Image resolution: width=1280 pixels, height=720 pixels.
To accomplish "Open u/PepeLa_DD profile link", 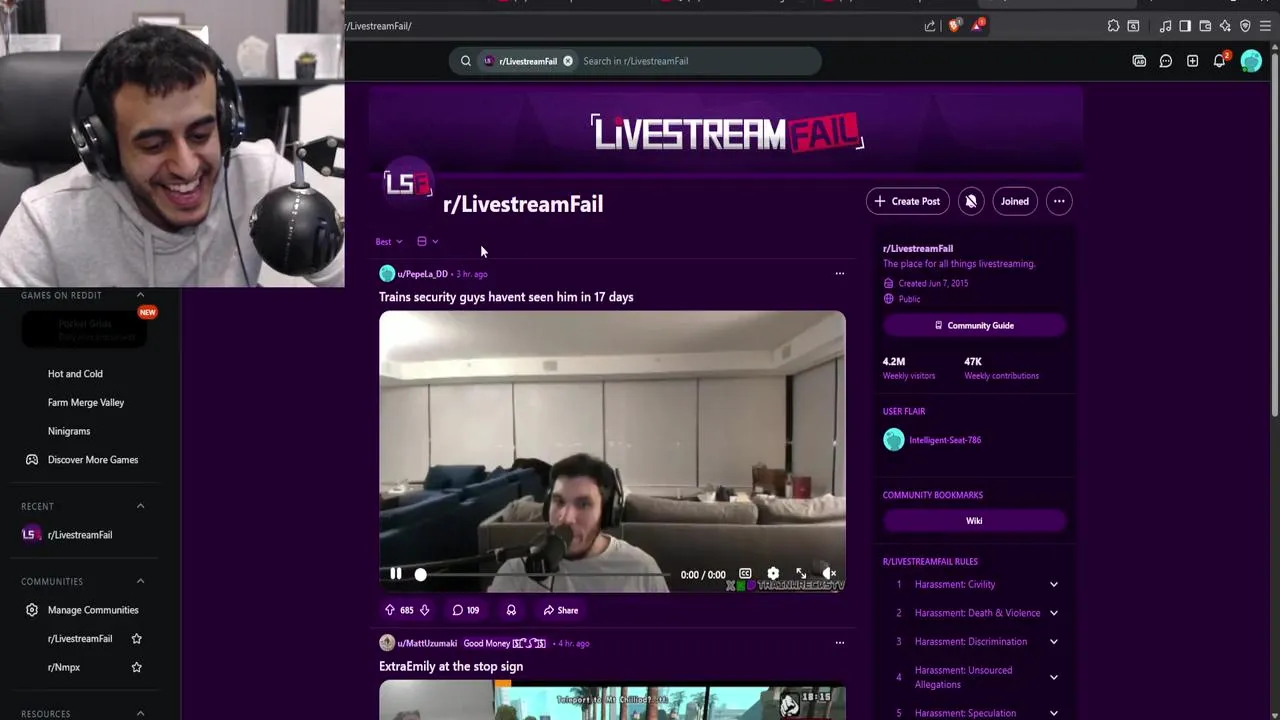I will [422, 274].
